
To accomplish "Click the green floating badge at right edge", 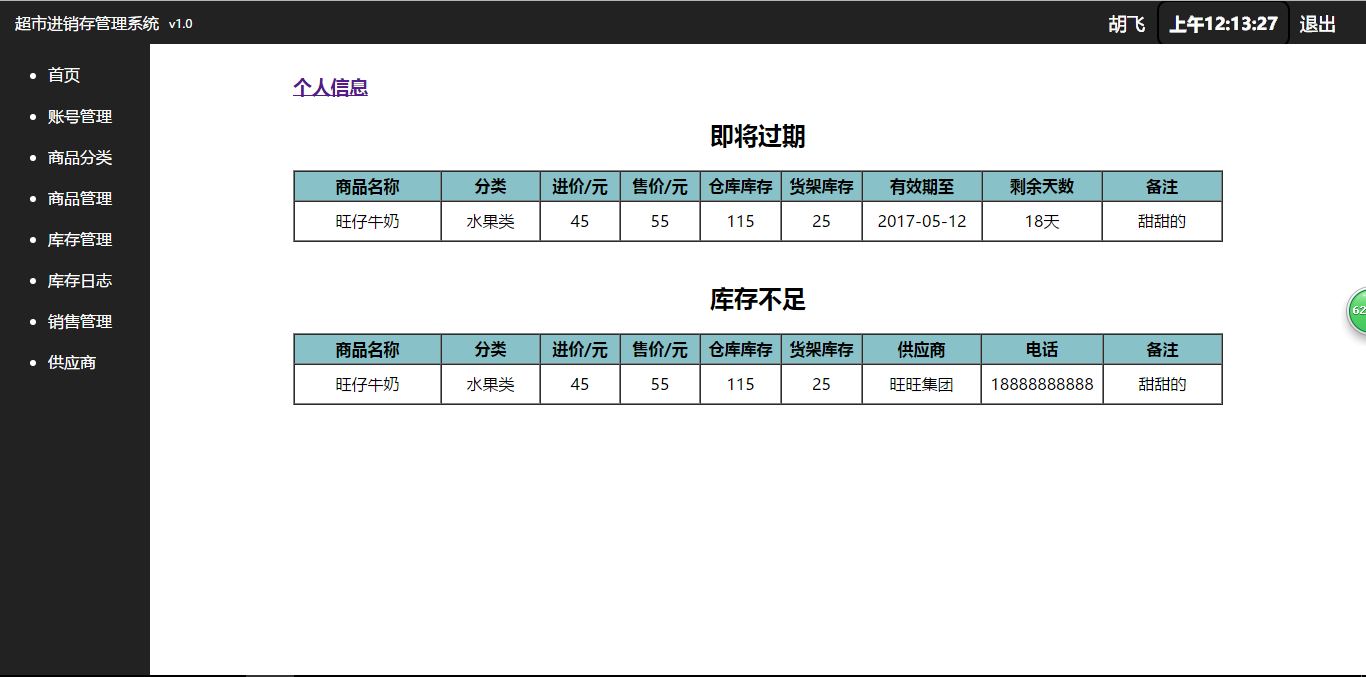I will pos(1357,311).
